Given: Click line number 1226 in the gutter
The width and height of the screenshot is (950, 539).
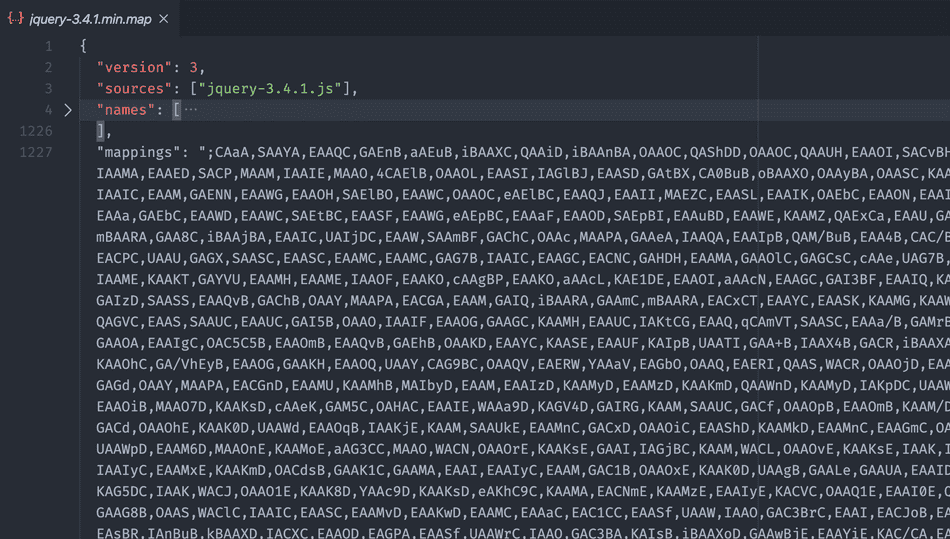Looking at the screenshot, I should 36,131.
